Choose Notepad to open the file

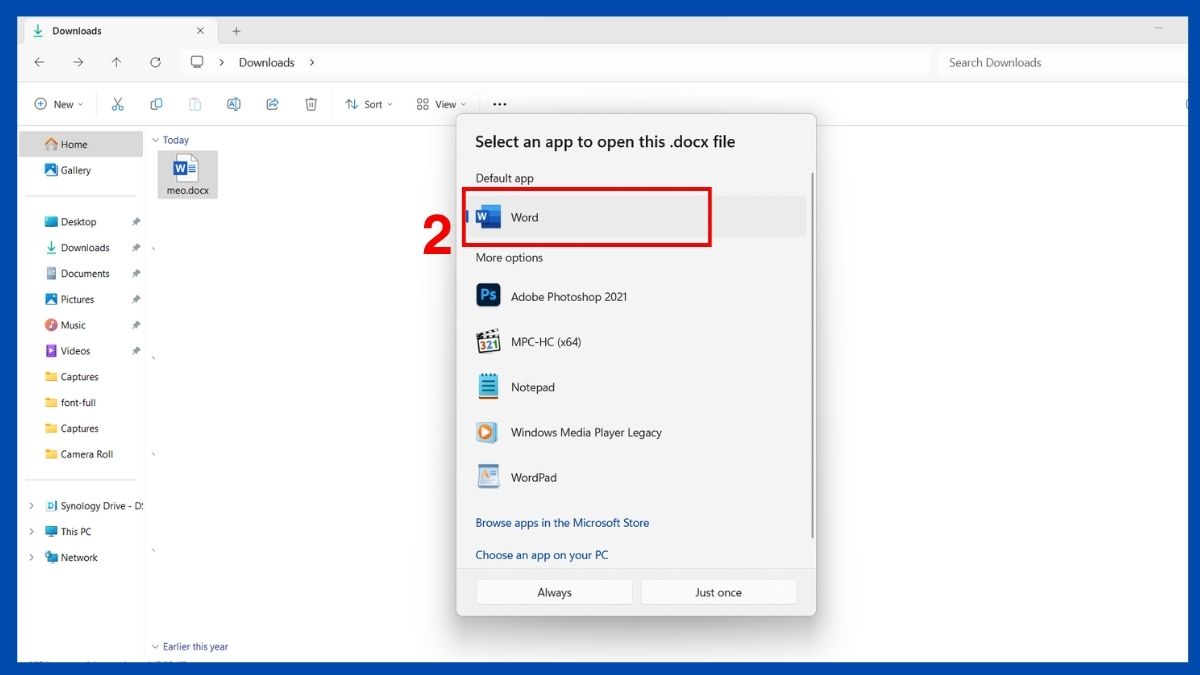tap(636, 387)
